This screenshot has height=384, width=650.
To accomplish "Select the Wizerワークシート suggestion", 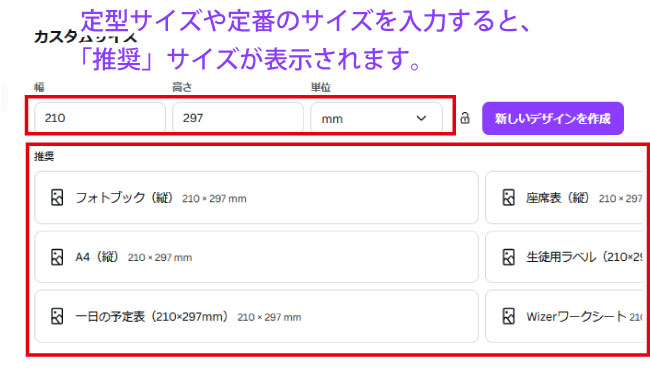I will tap(565, 316).
